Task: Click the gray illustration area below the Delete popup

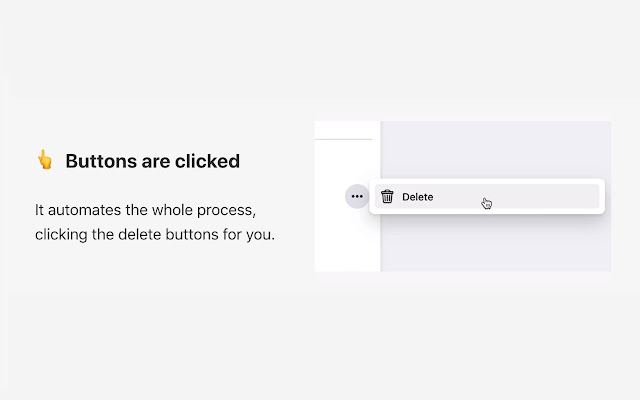Action: pyautogui.click(x=495, y=245)
